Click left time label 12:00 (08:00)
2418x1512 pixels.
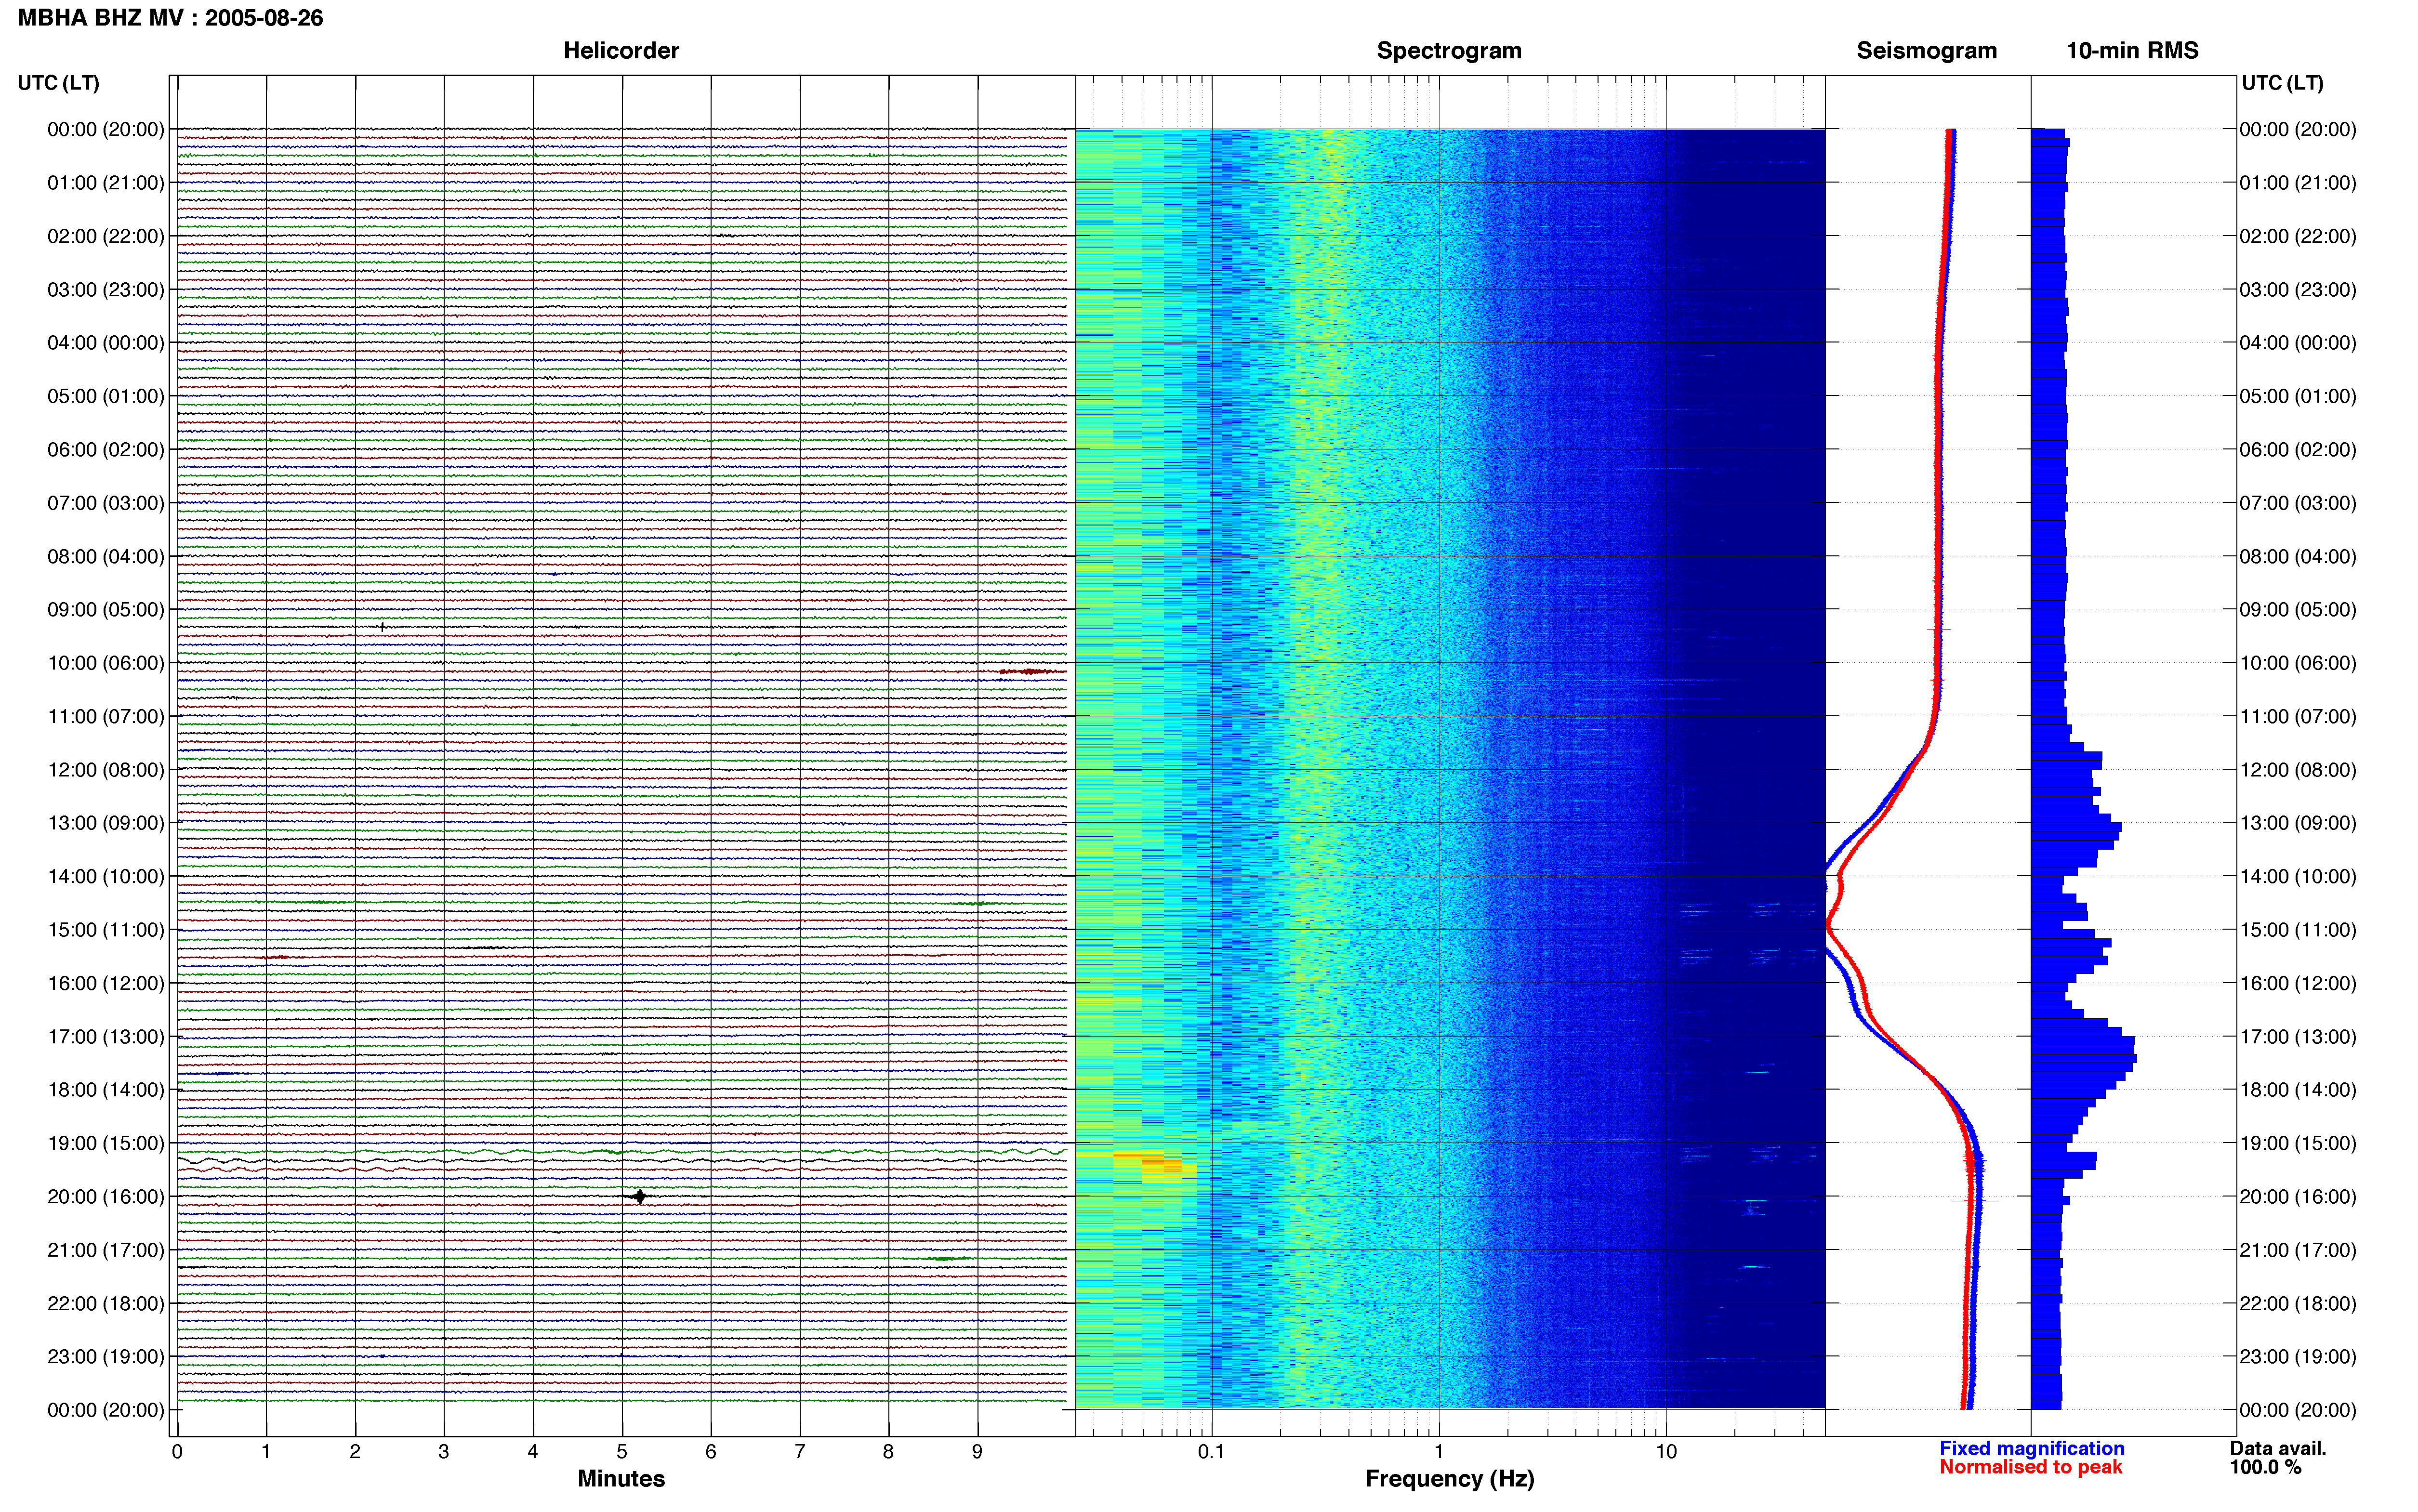106,770
